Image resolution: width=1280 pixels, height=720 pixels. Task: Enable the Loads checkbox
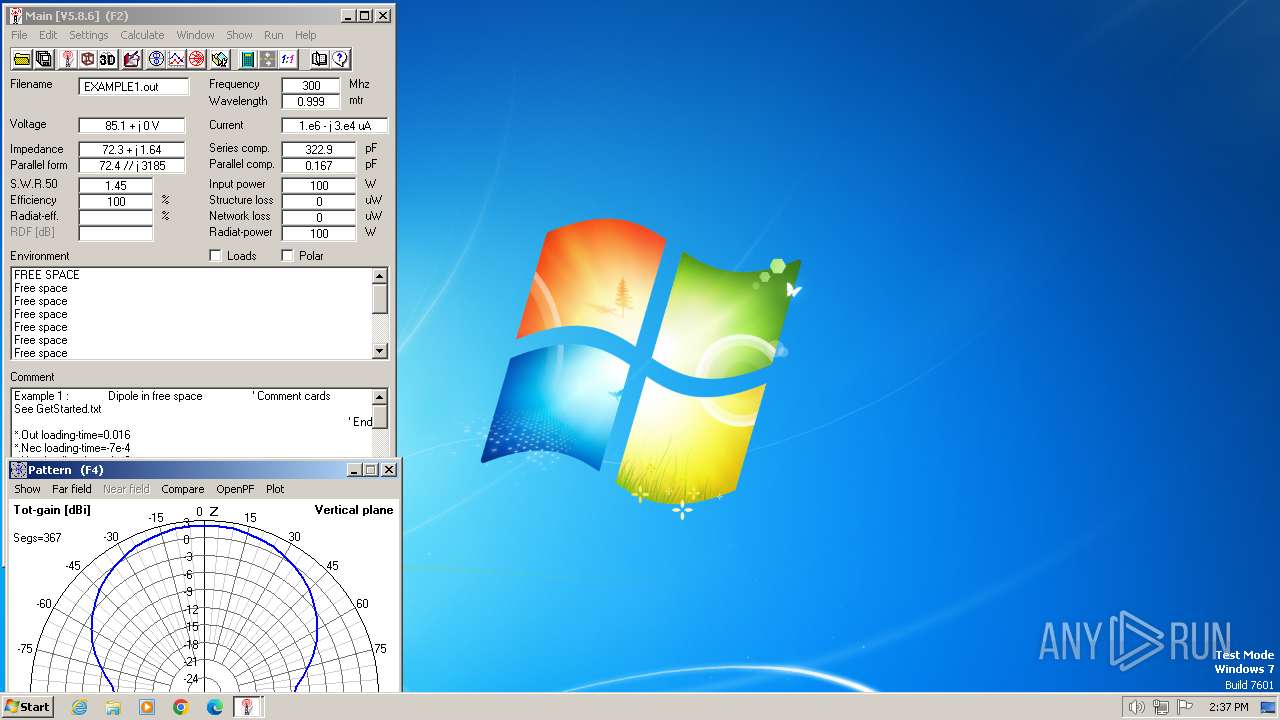point(215,256)
